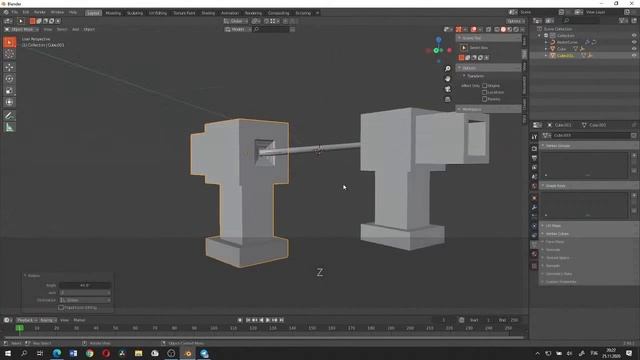Switch to the Sculpting workspace tab
Screen dimensions: 640x360
[135, 13]
